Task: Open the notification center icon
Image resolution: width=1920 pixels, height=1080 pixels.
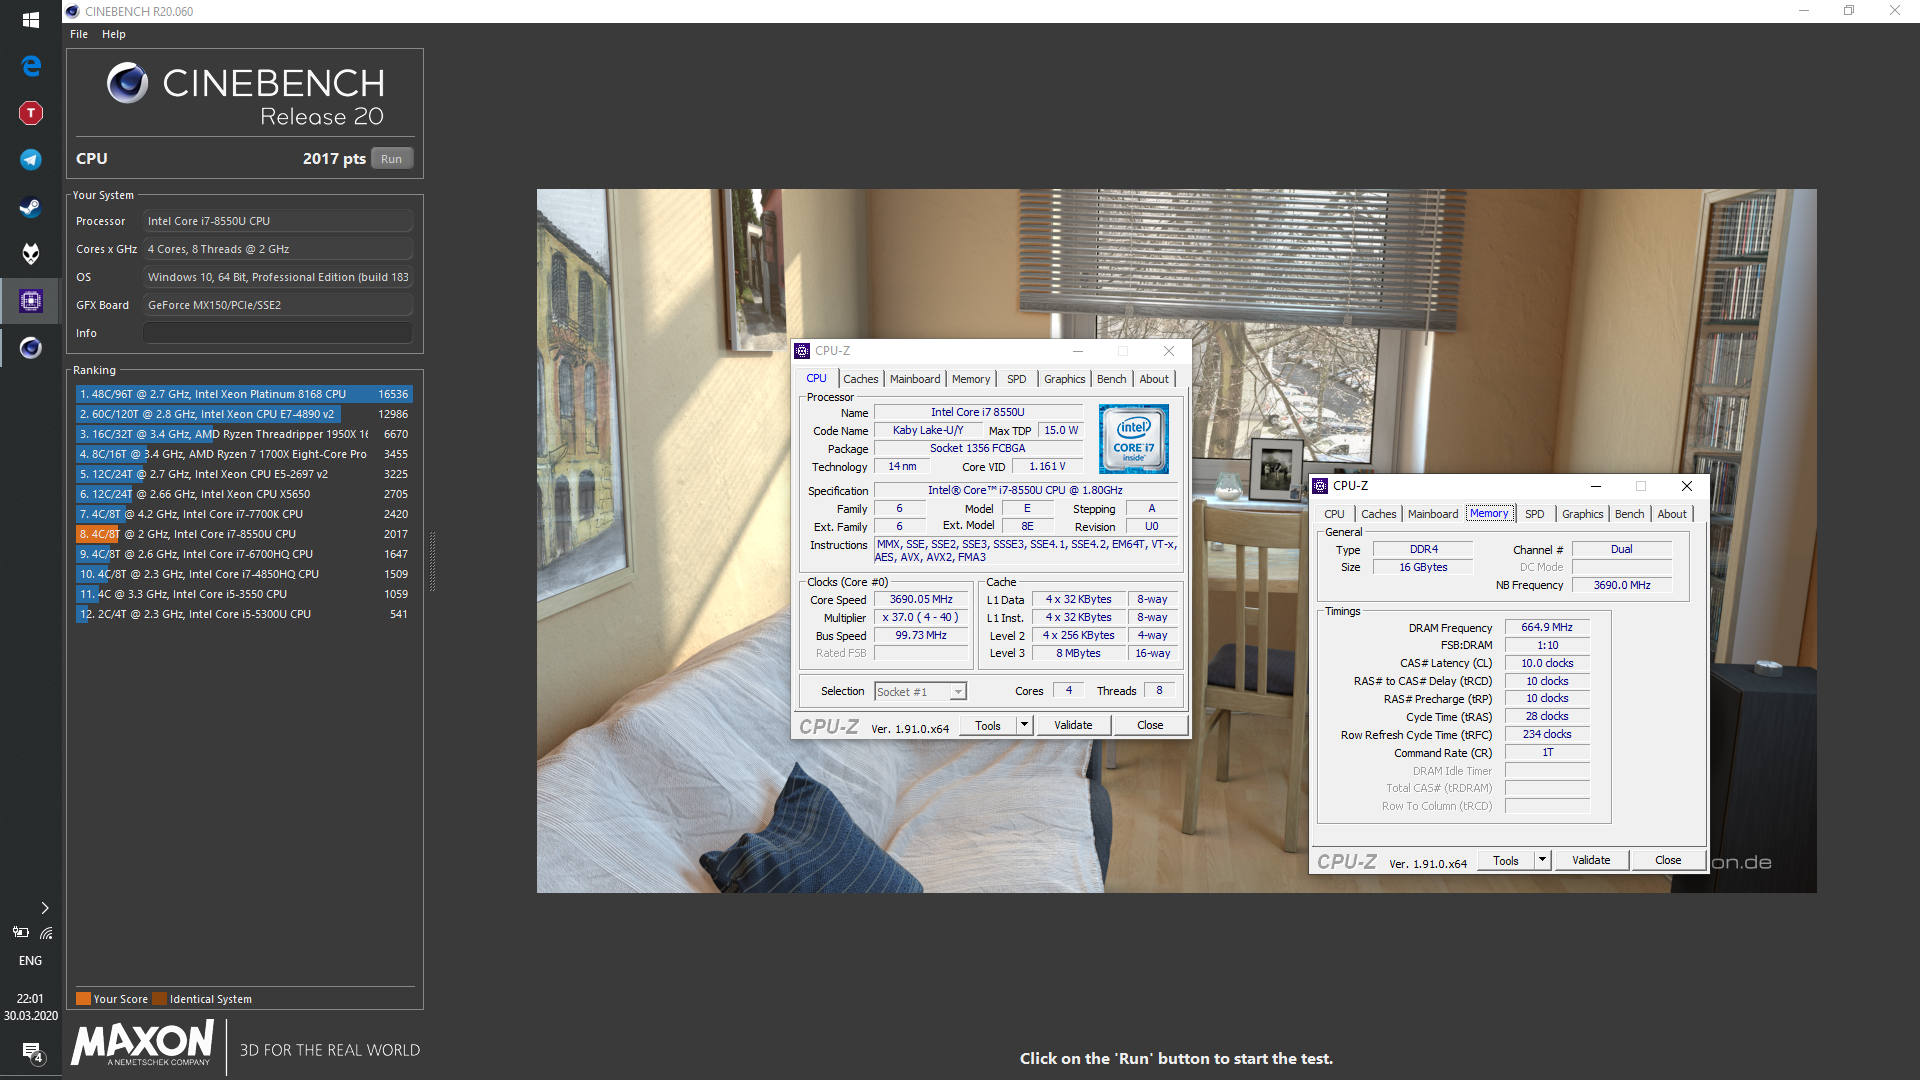Action: click(31, 1052)
